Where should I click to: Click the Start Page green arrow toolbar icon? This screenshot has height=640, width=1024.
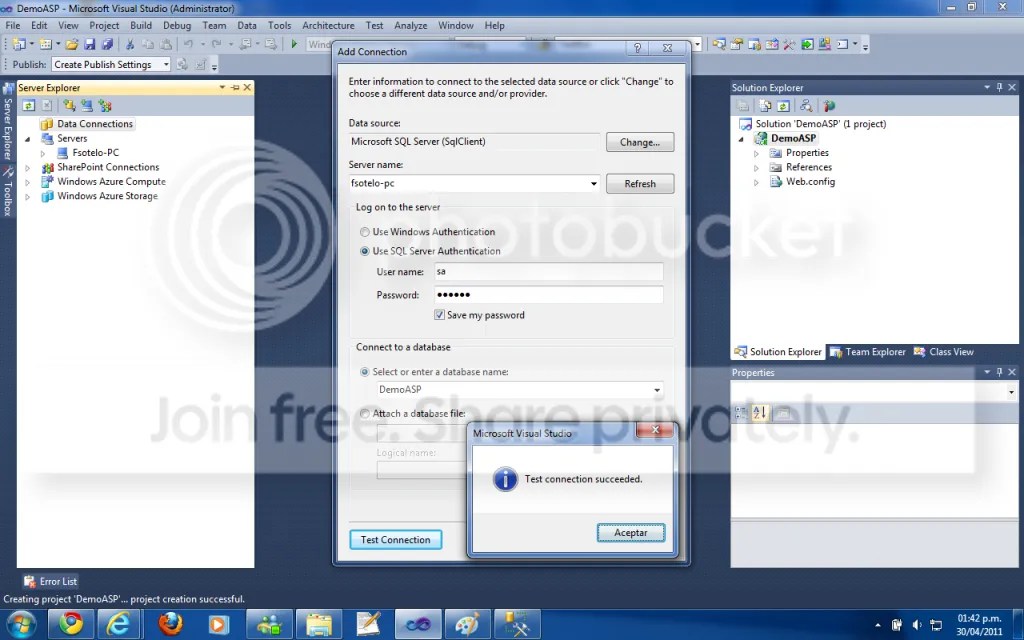coord(807,44)
